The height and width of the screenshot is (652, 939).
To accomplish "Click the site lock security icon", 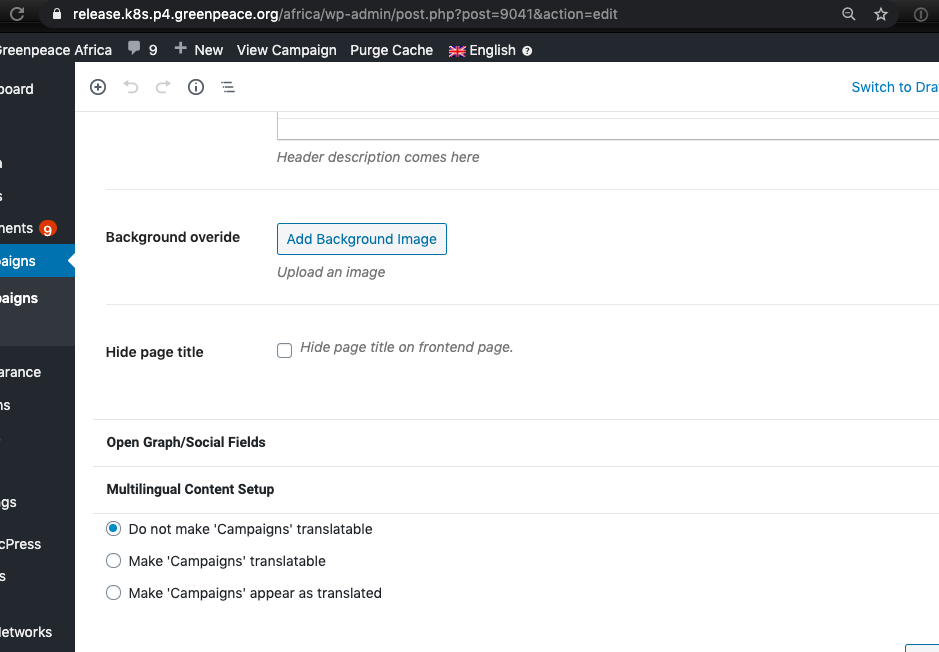I will tap(57, 14).
